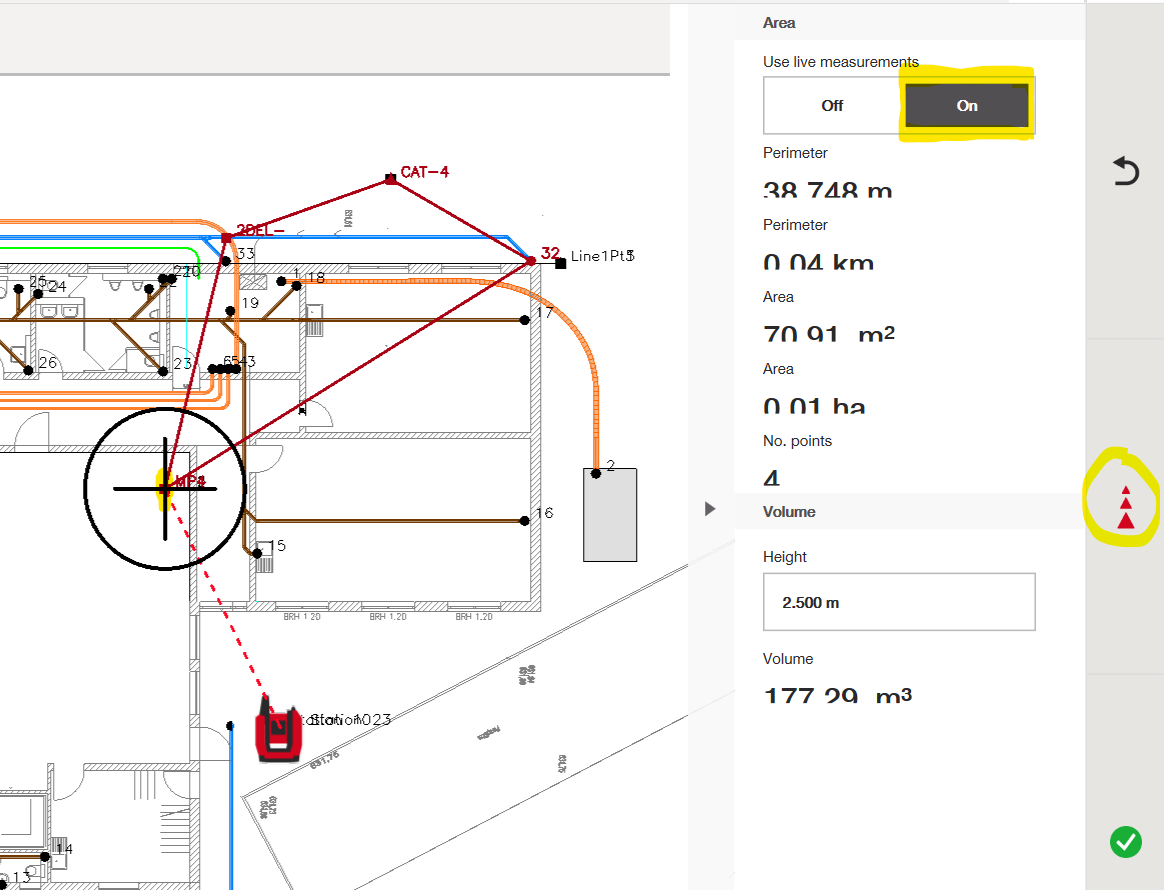Select point 2 above the gray rectangle
This screenshot has width=1164, height=890.
click(596, 473)
